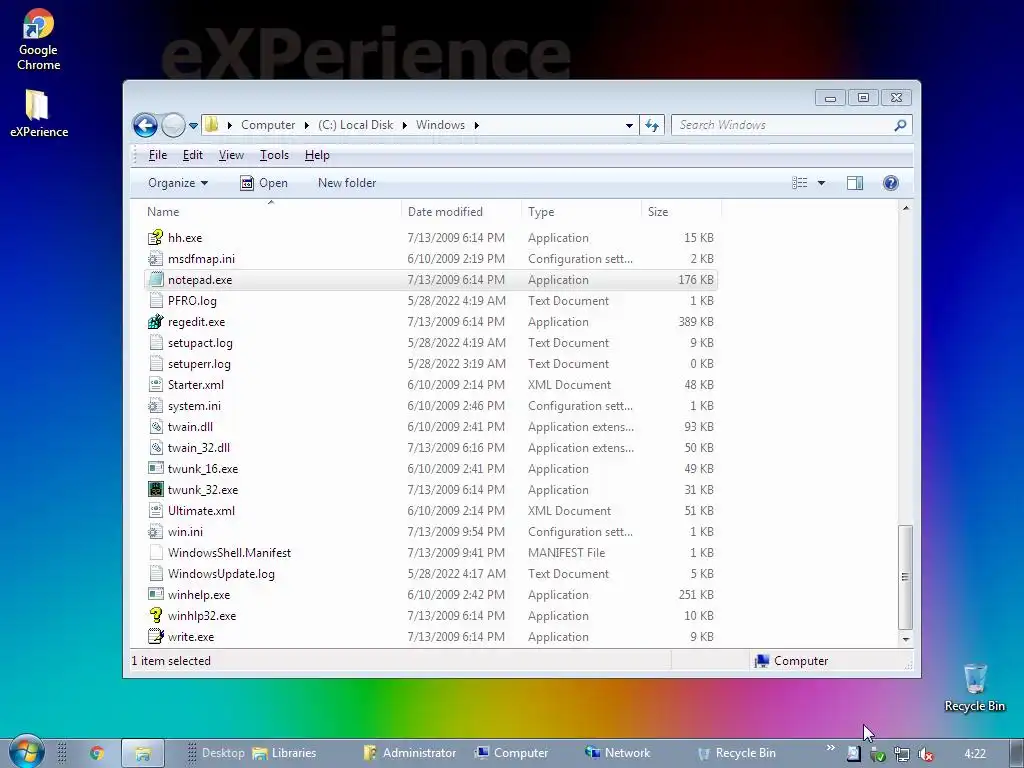
Task: Open the recent pages dropdown arrow
Action: (193, 125)
